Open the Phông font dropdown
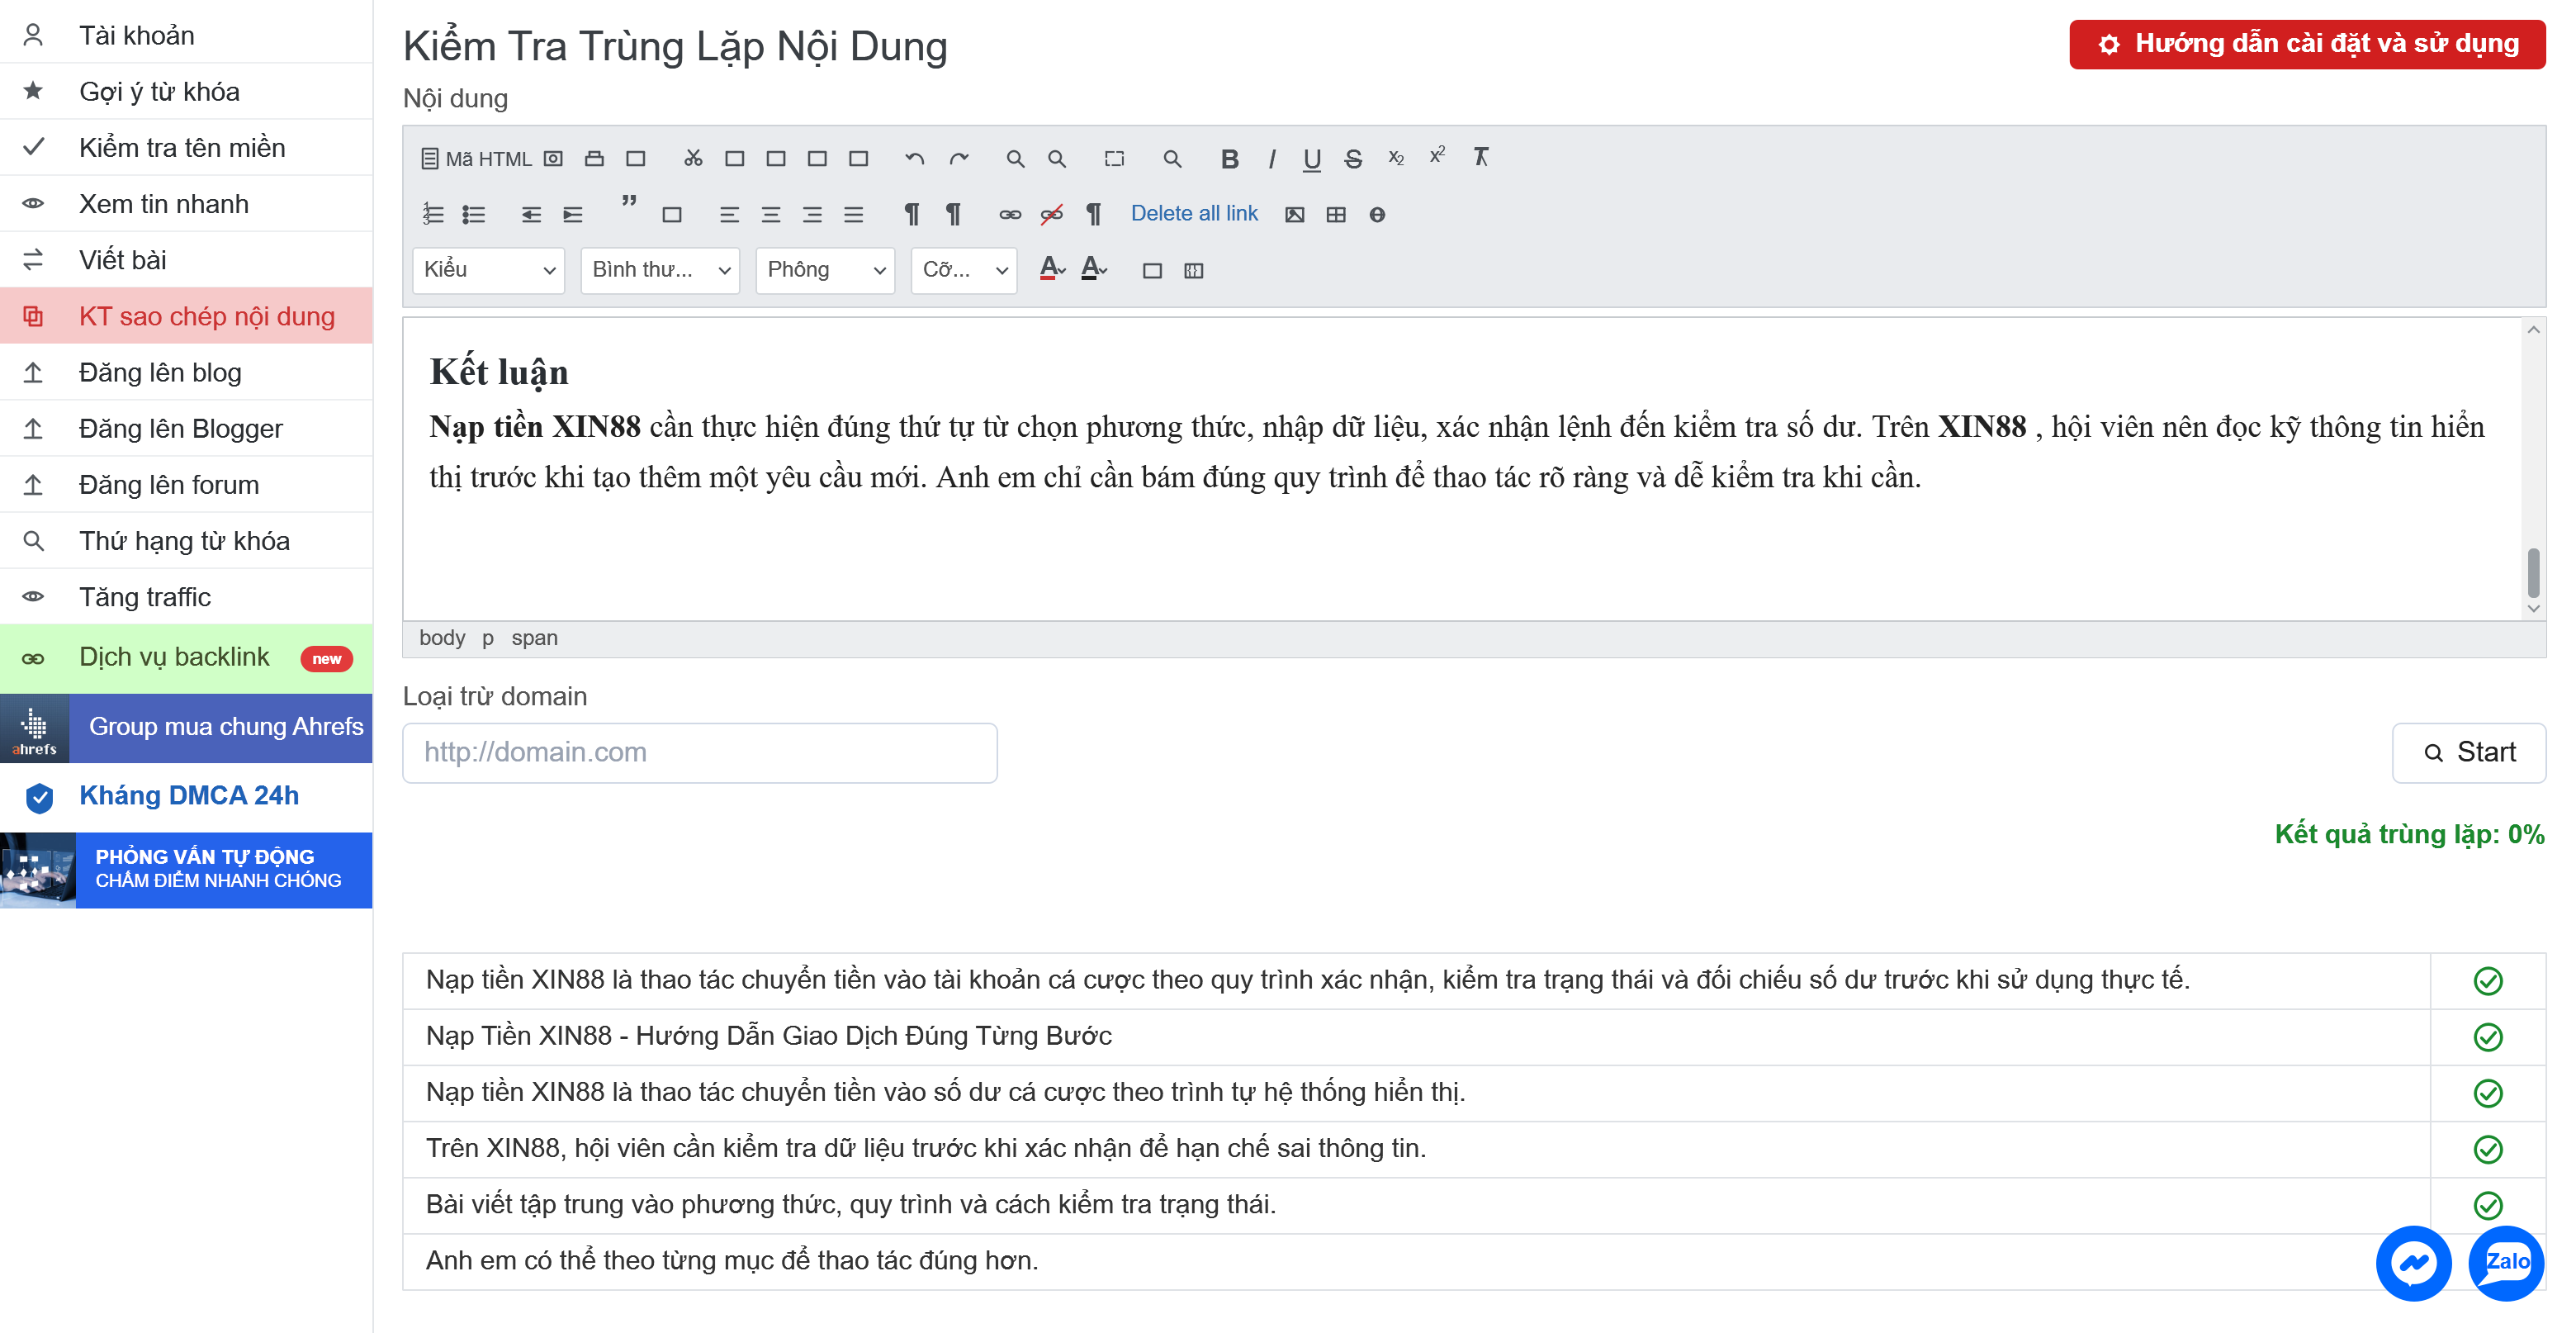Screen dimensions: 2576x1333 pyautogui.click(x=825, y=270)
